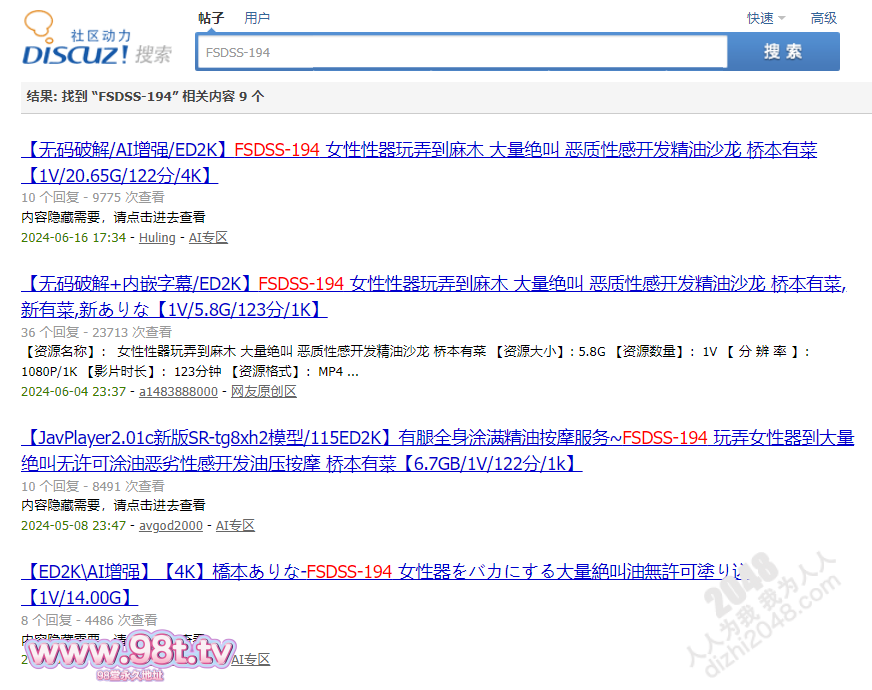872x690 pixels.
Task: Click the Discuz! logo
Action: click(97, 38)
